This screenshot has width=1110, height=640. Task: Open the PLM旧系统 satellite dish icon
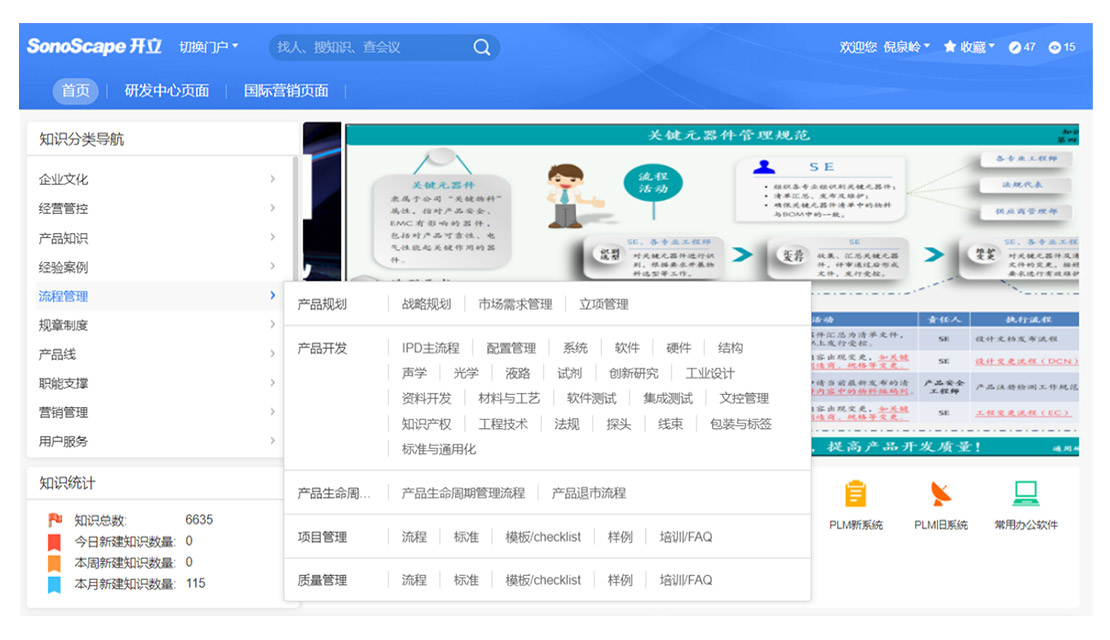click(940, 495)
